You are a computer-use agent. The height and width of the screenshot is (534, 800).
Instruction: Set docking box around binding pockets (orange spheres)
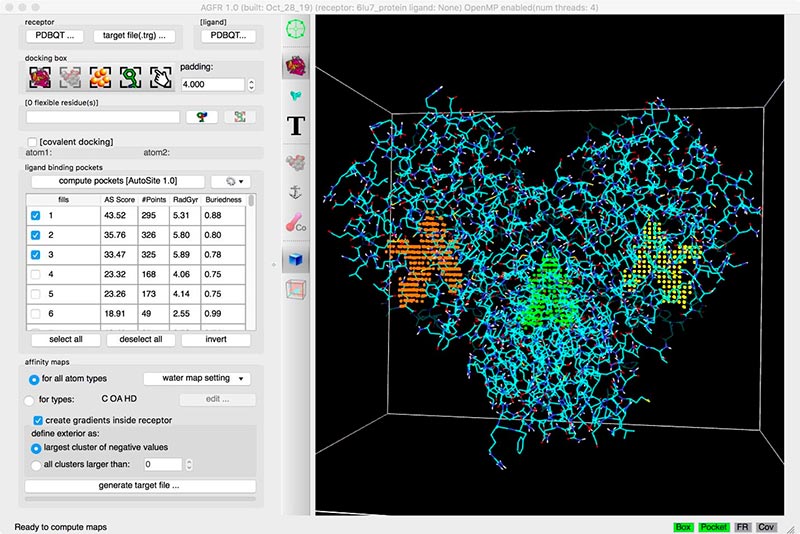tap(100, 77)
